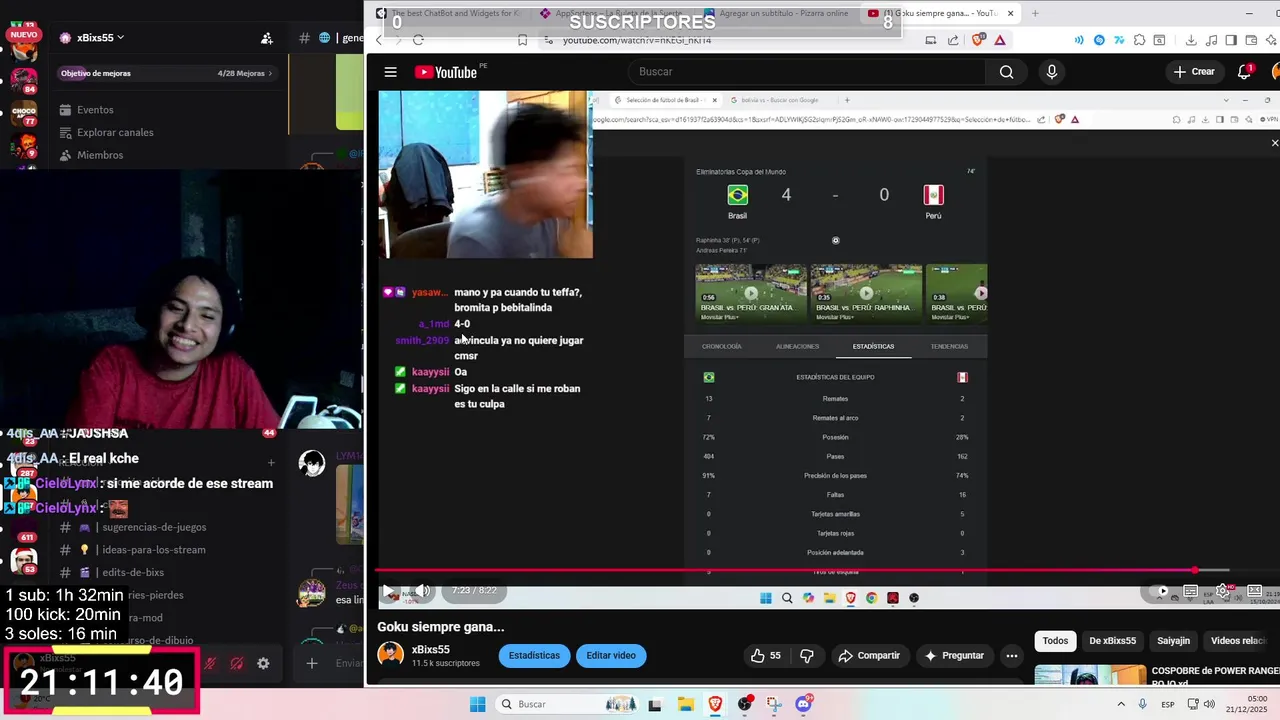
Task: Click the YouTube search magnifier button
Action: click(1006, 72)
